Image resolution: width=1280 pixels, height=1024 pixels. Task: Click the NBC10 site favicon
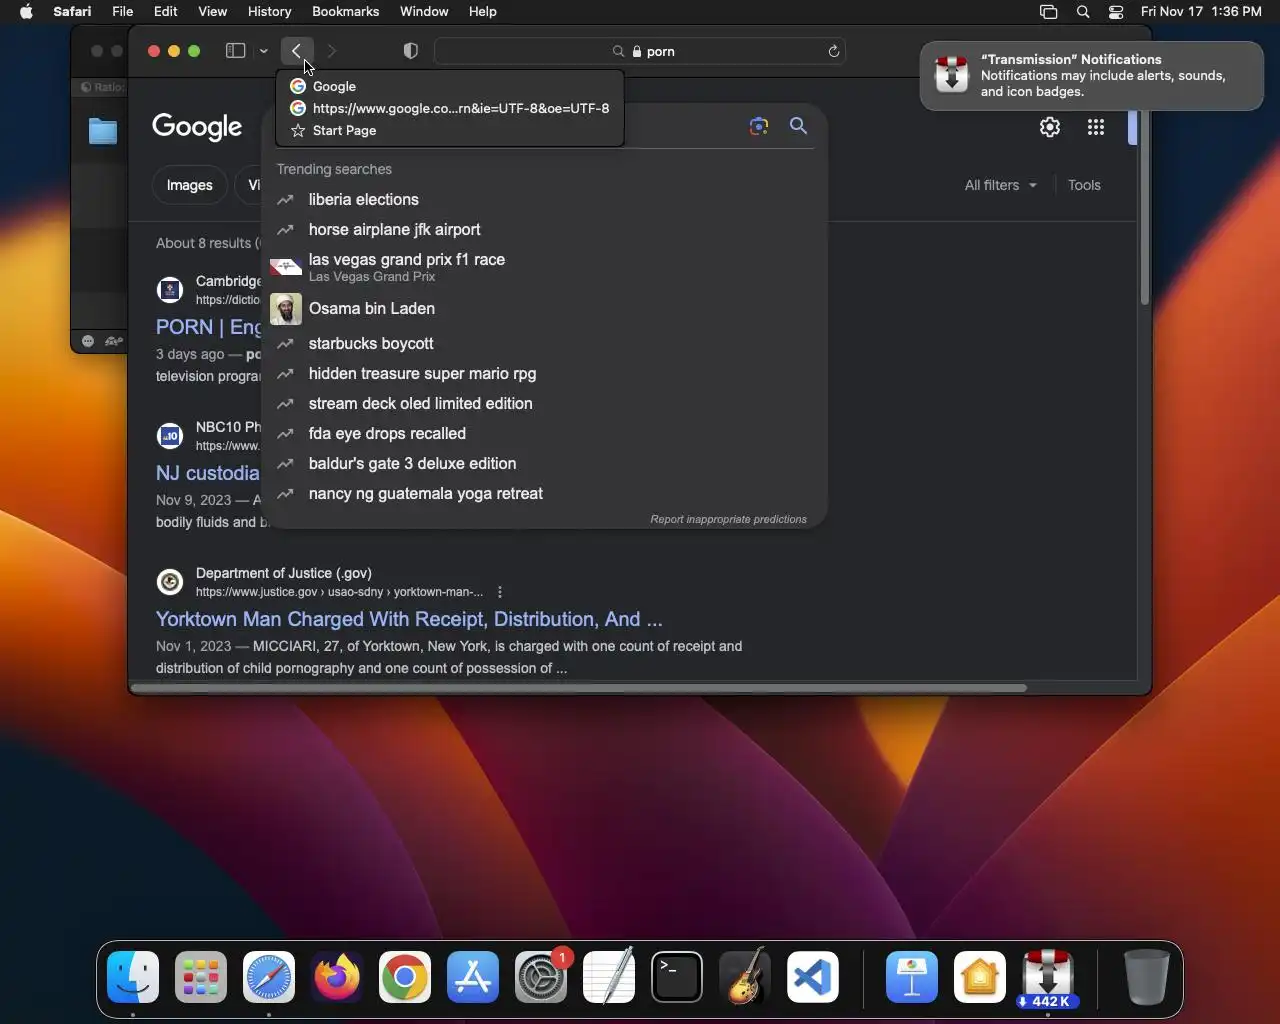[170, 436]
